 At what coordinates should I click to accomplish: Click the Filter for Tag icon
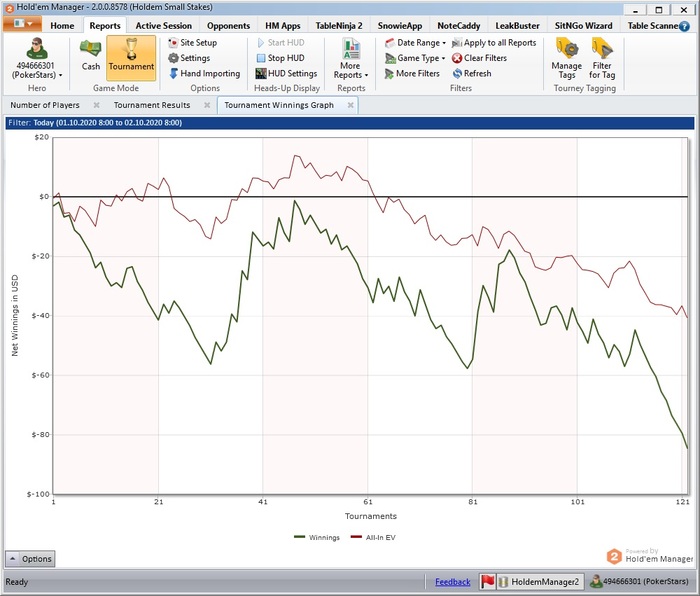pyautogui.click(x=602, y=56)
